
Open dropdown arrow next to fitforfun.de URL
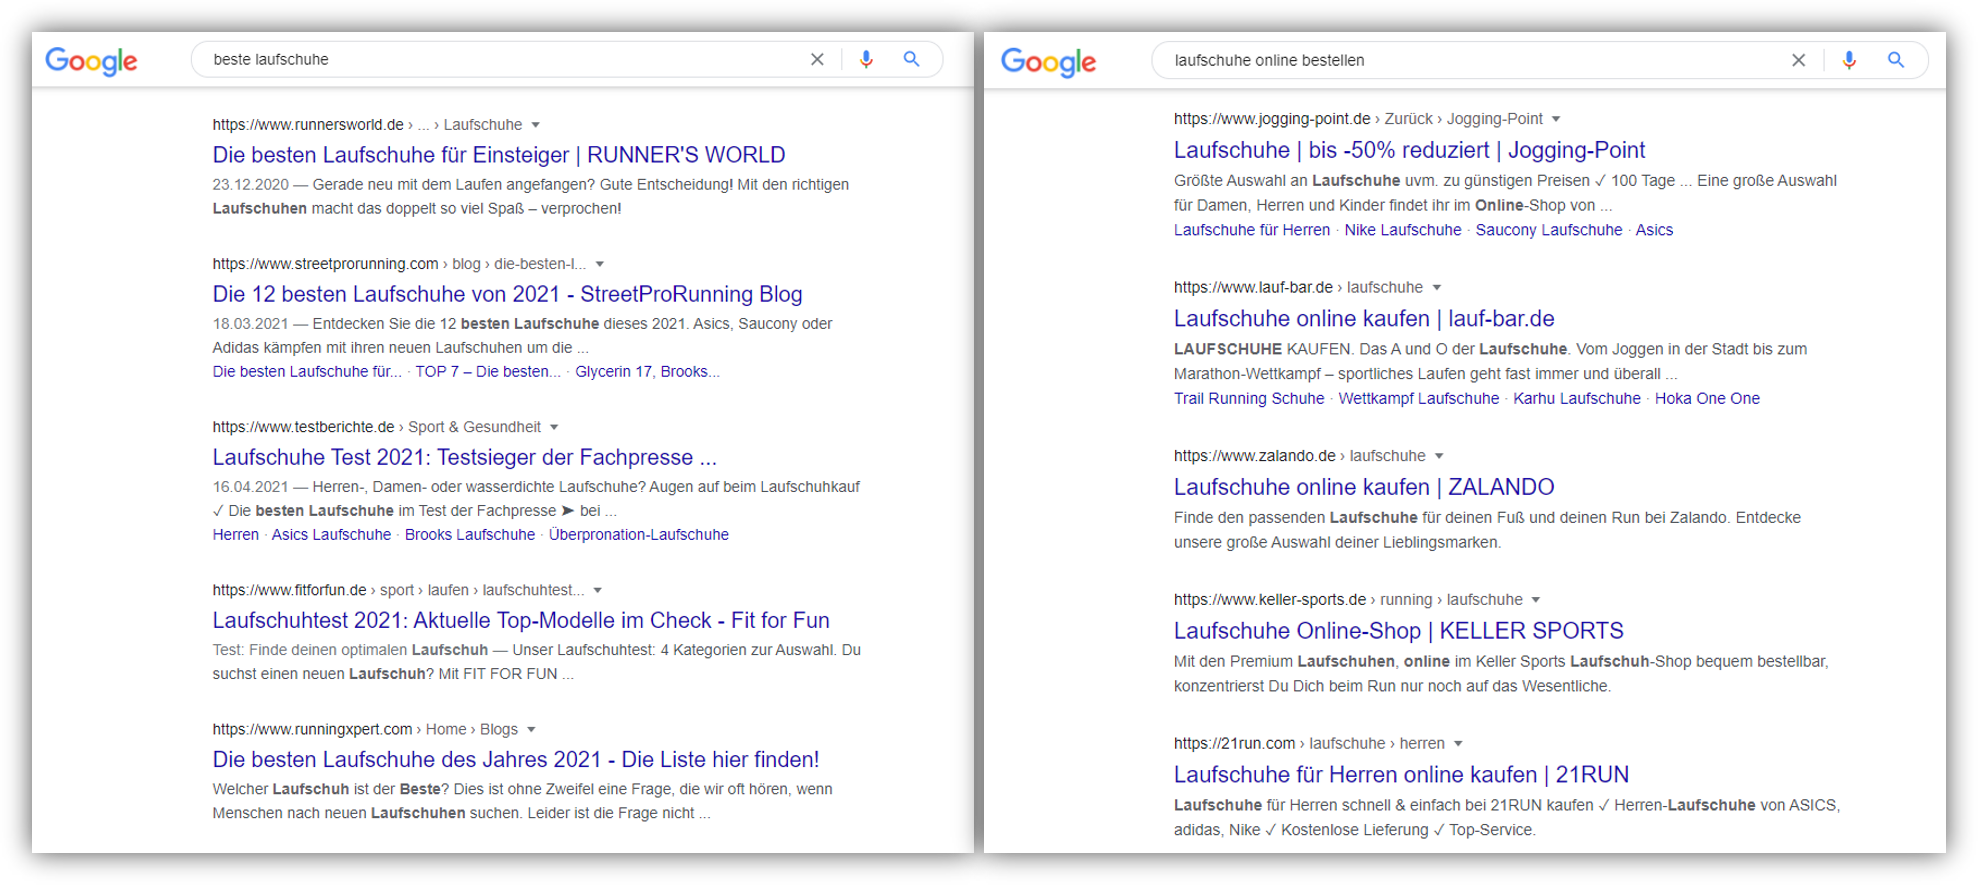(597, 590)
